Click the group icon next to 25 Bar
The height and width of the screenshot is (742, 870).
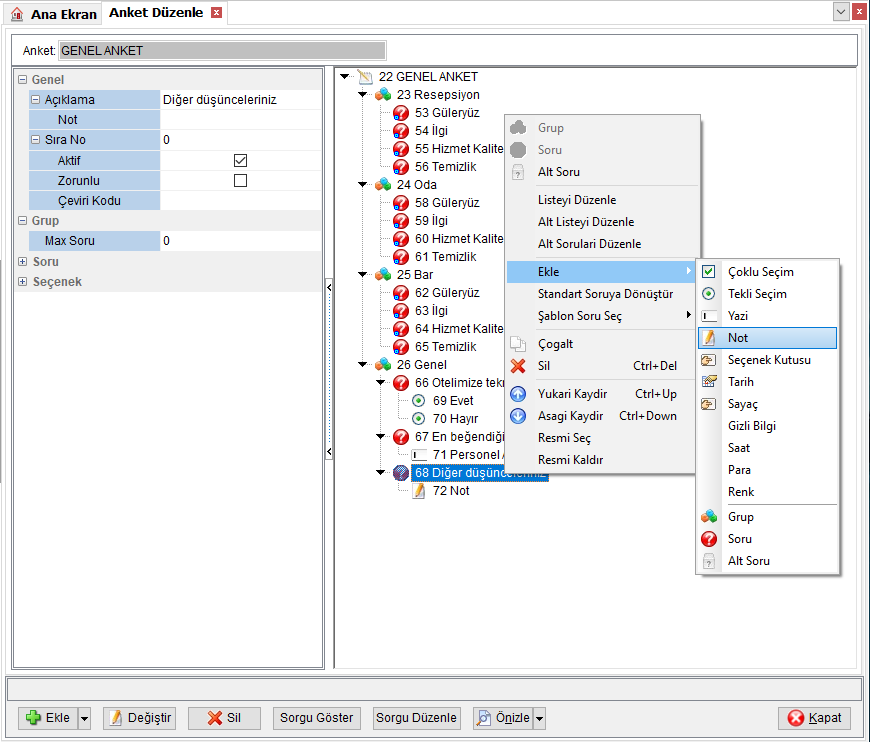(383, 275)
